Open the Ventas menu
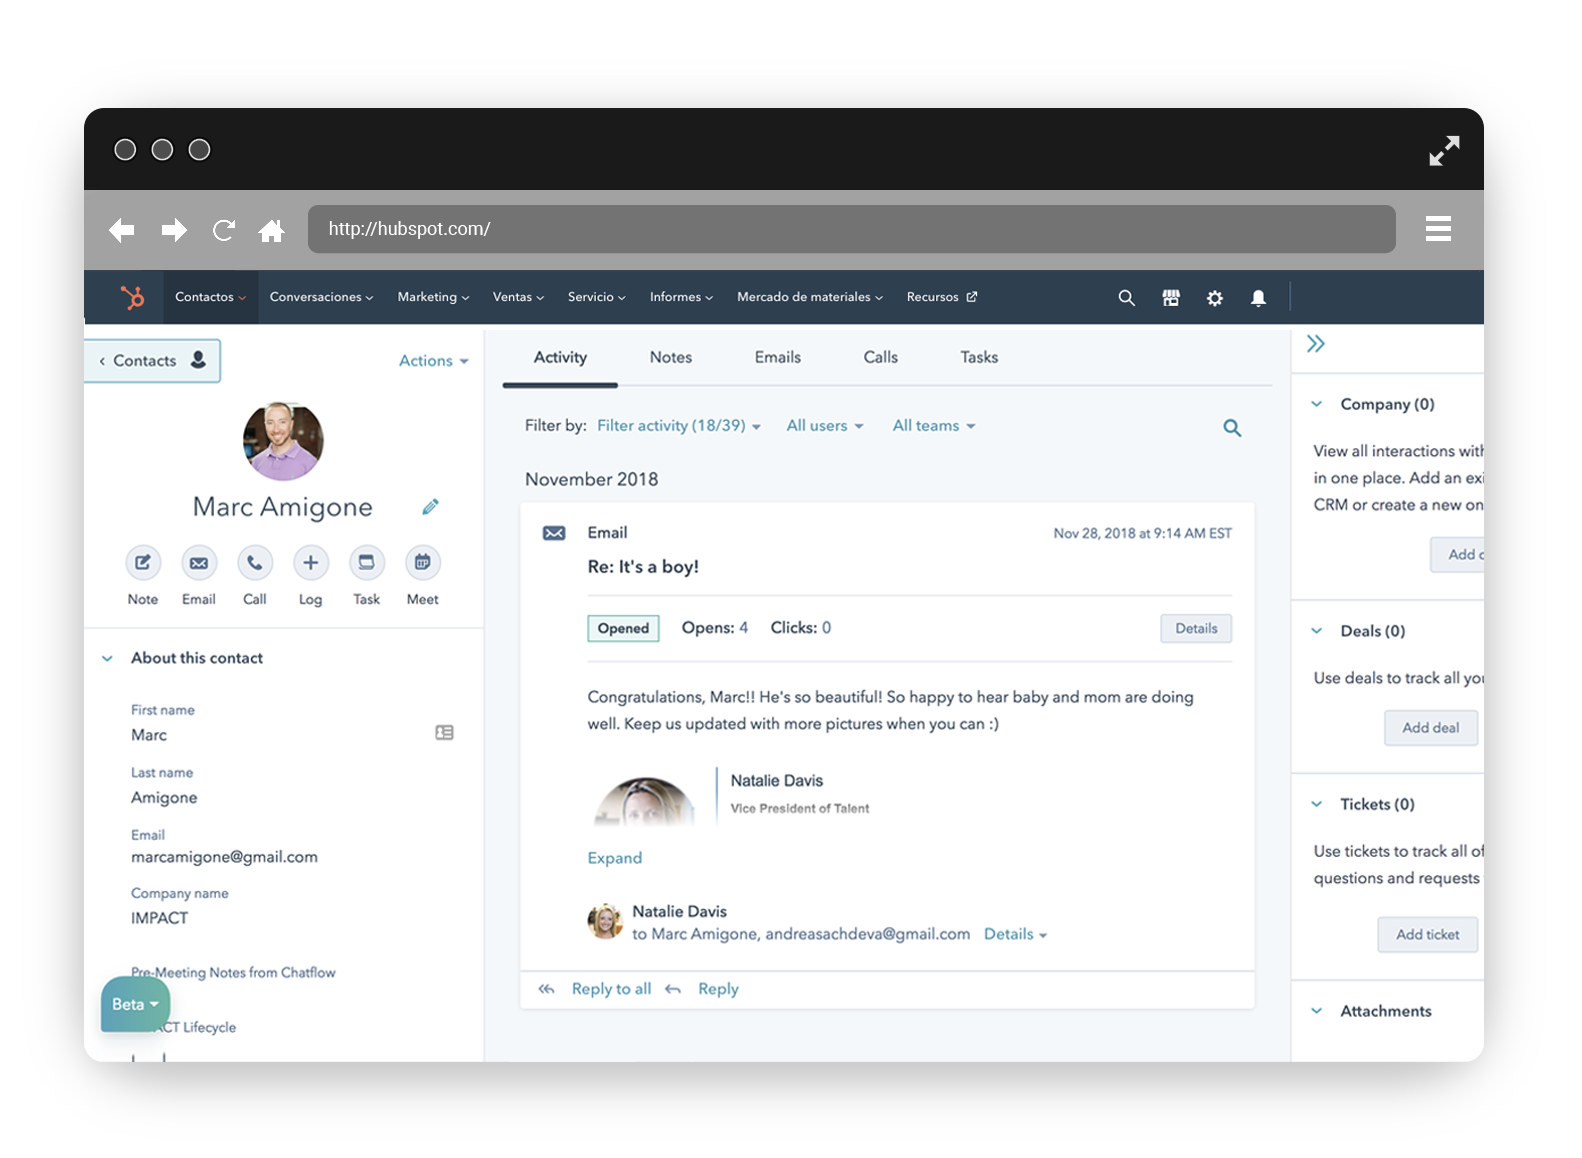This screenshot has height=1158, width=1582. [518, 297]
